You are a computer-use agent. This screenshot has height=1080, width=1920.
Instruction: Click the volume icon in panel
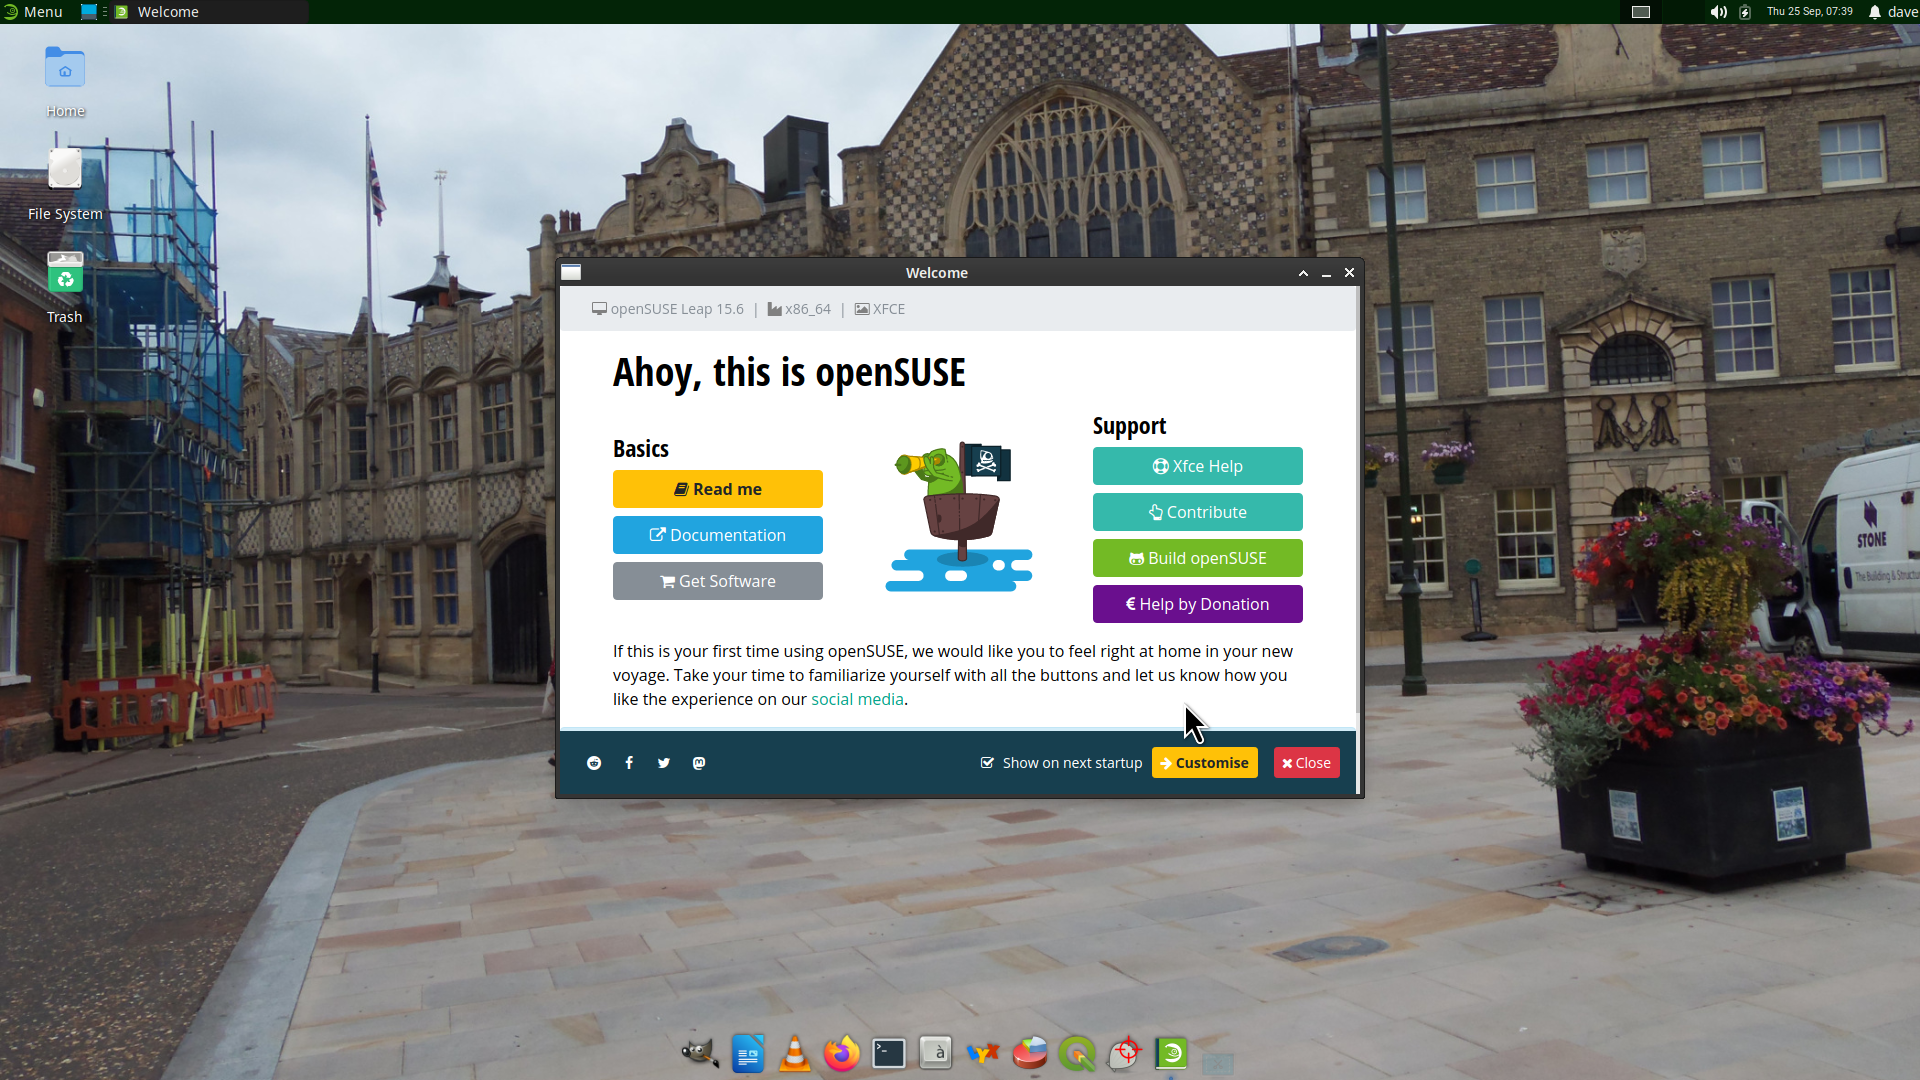(x=1718, y=12)
